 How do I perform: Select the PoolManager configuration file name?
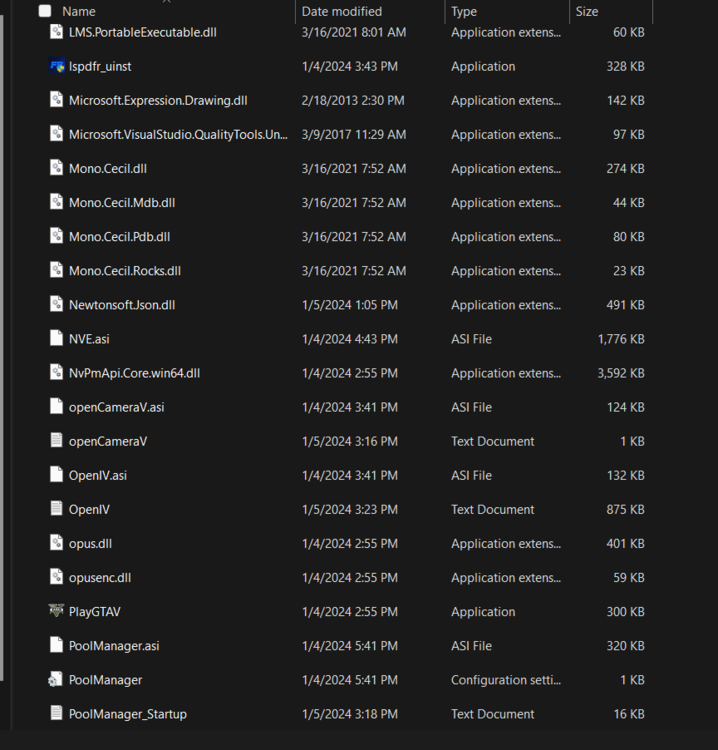click(x=105, y=680)
